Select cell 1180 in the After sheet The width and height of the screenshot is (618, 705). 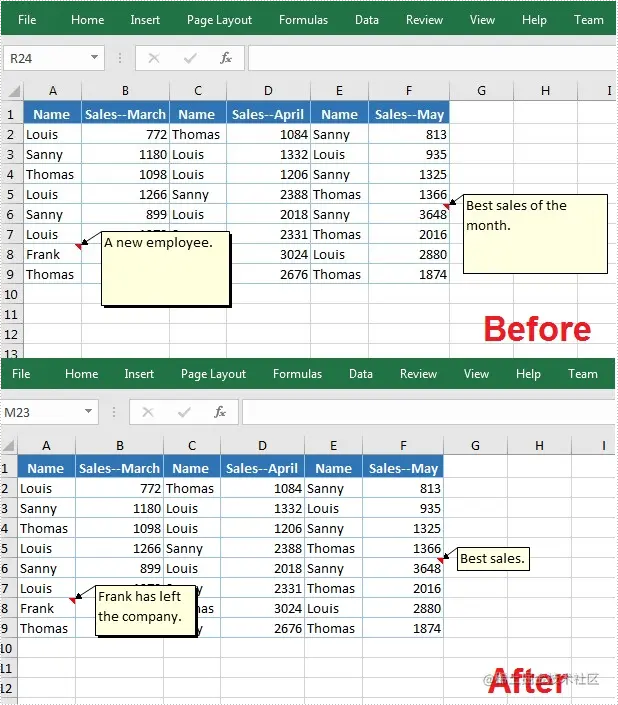point(120,509)
